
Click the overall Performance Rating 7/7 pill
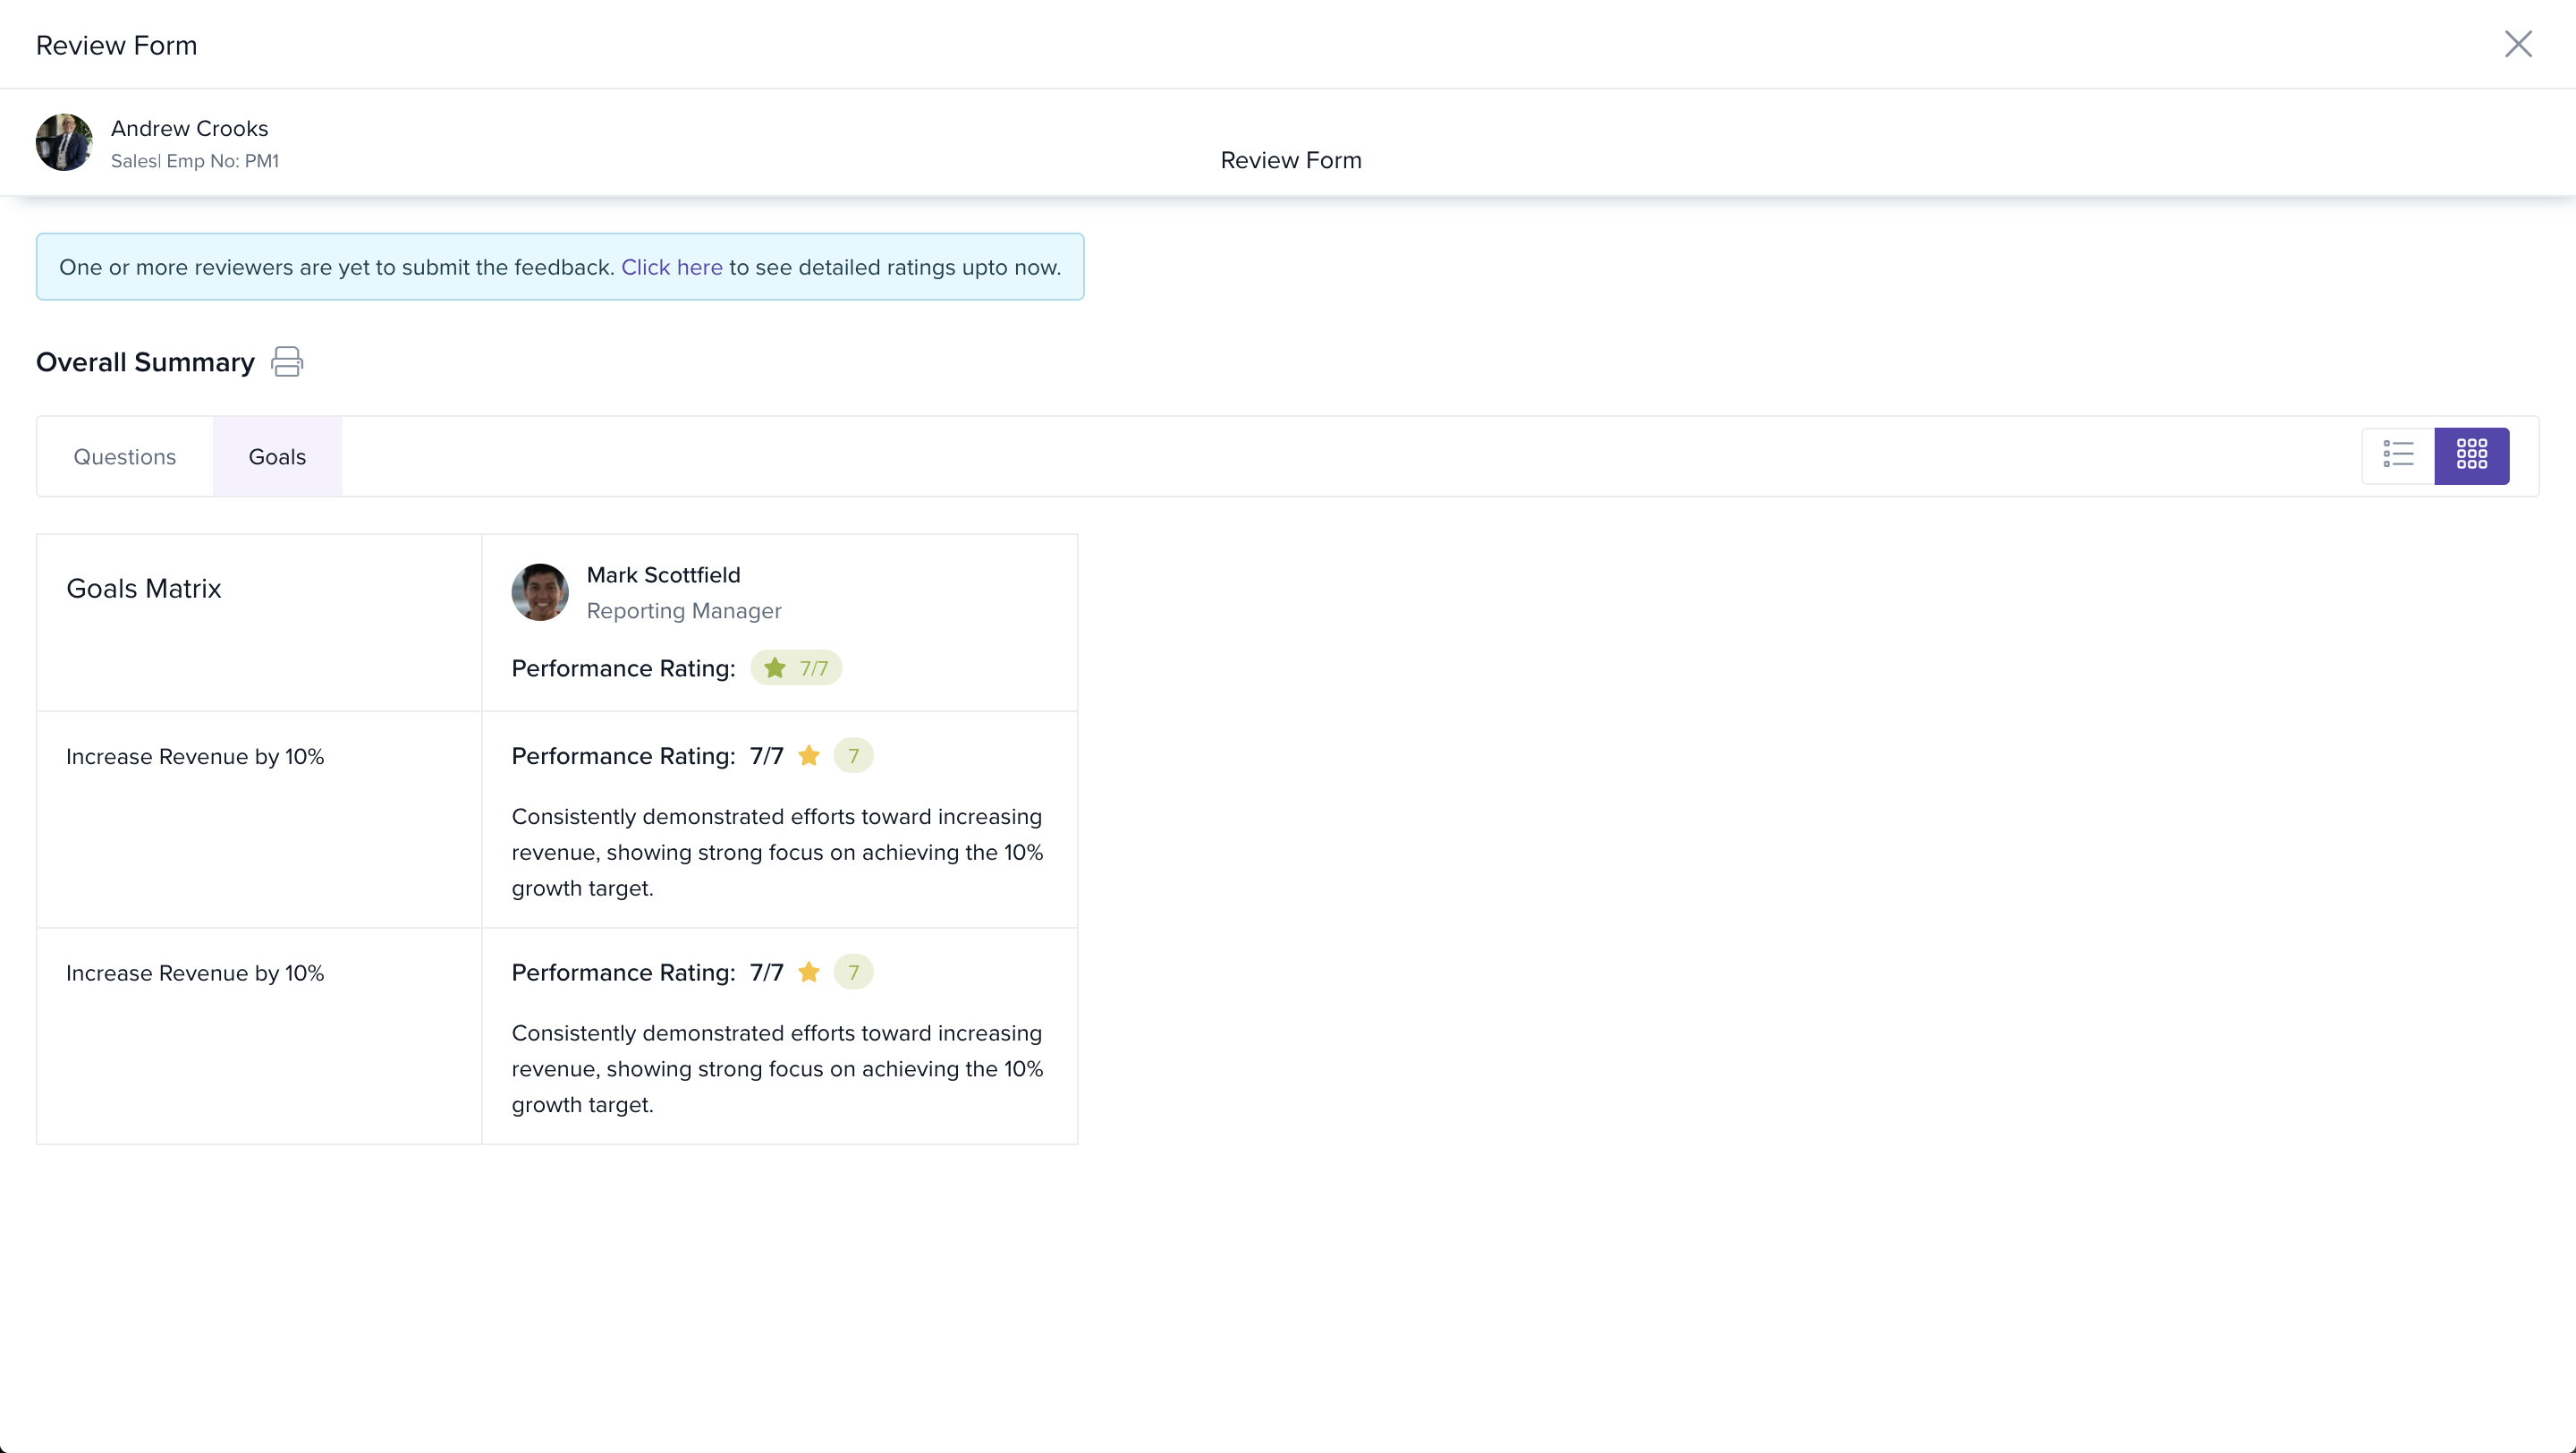797,668
